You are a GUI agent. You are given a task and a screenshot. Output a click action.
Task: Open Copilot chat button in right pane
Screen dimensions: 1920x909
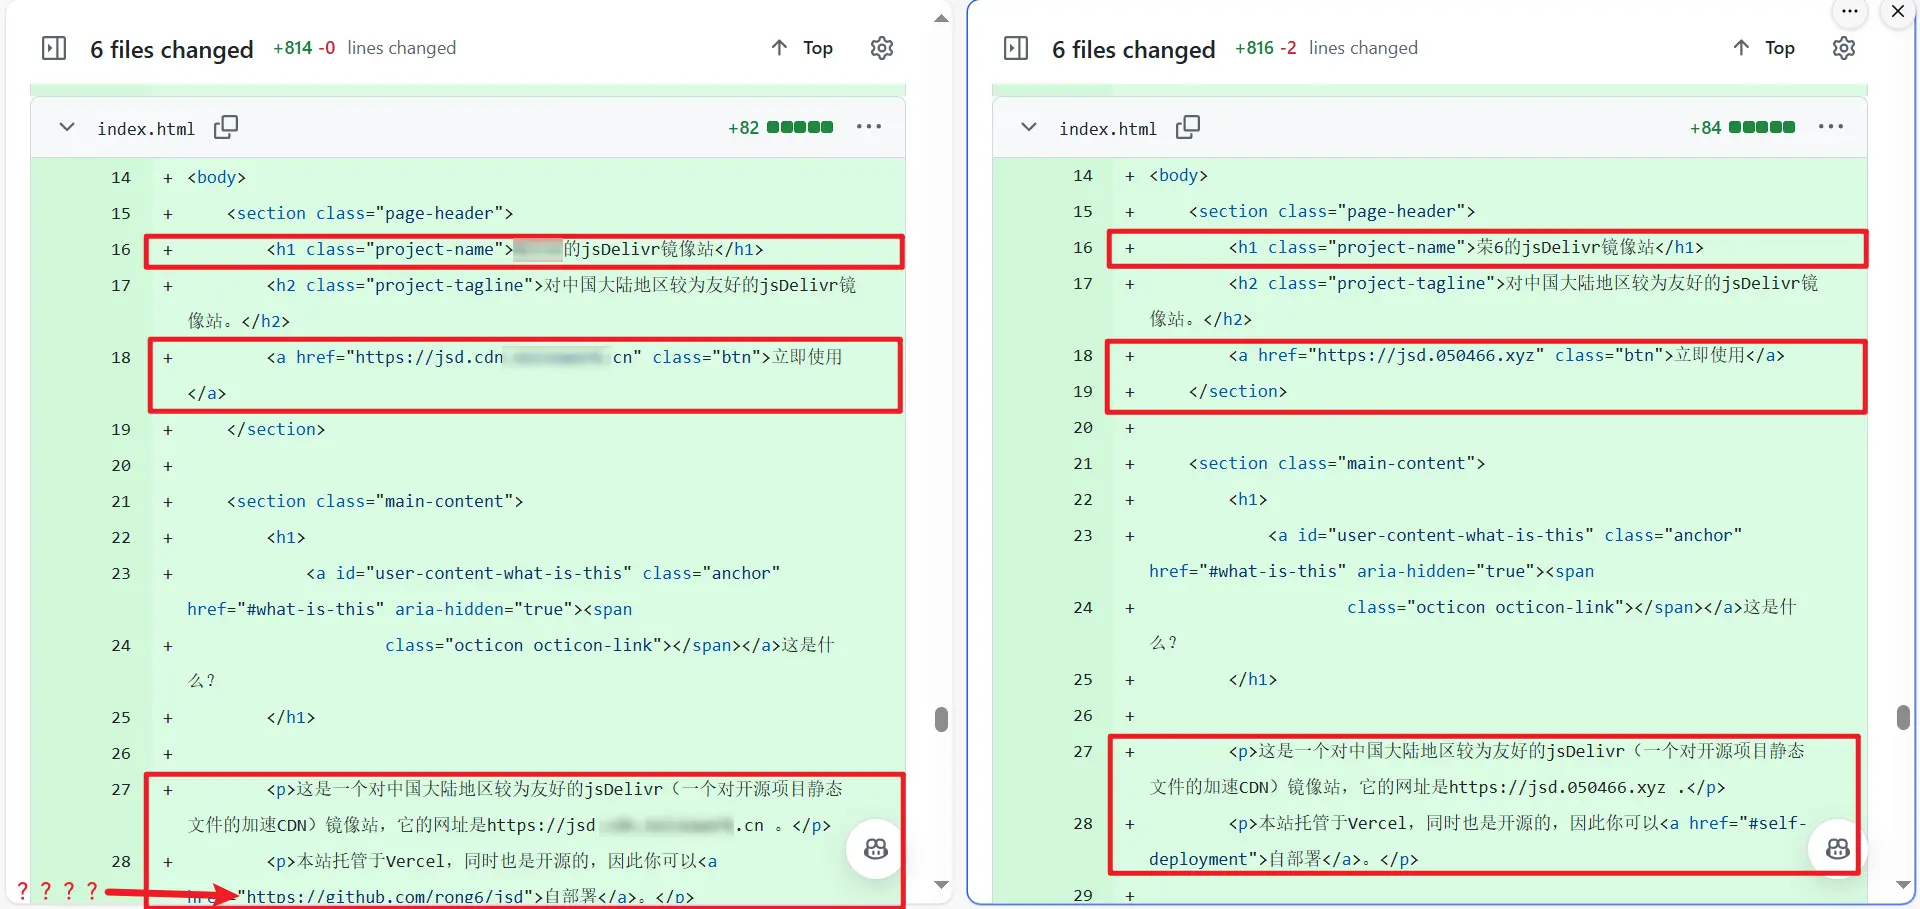1838,849
